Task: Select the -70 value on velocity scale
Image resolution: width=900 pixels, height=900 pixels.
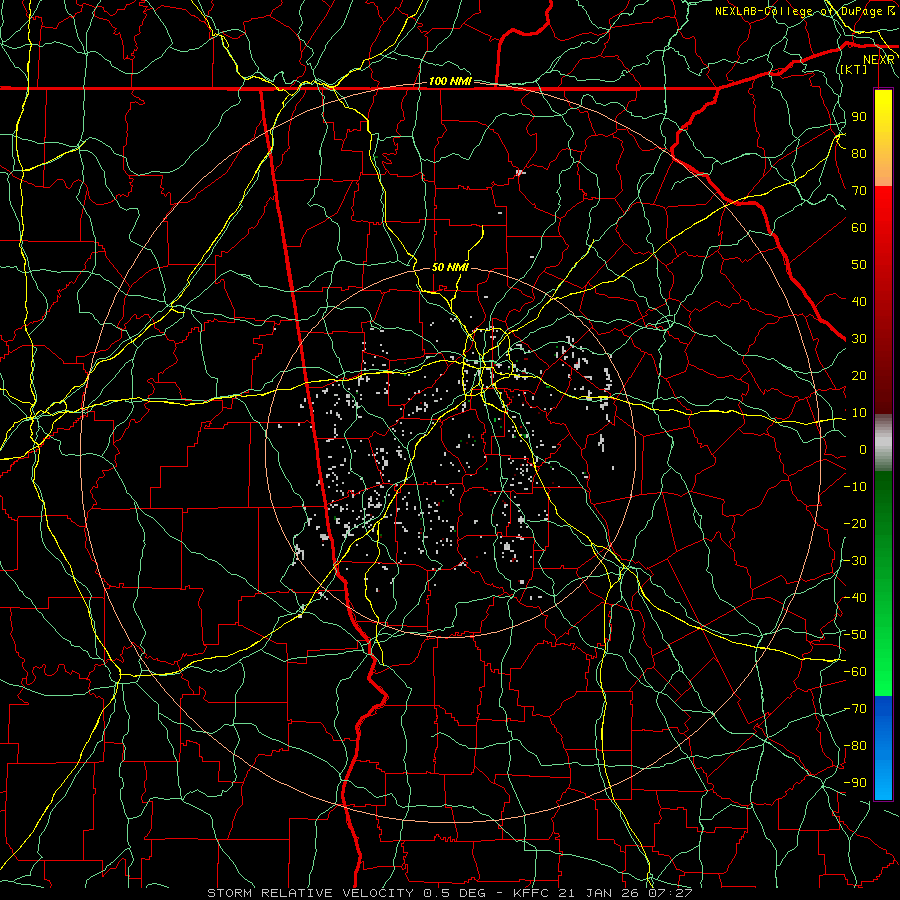Action: point(855,709)
